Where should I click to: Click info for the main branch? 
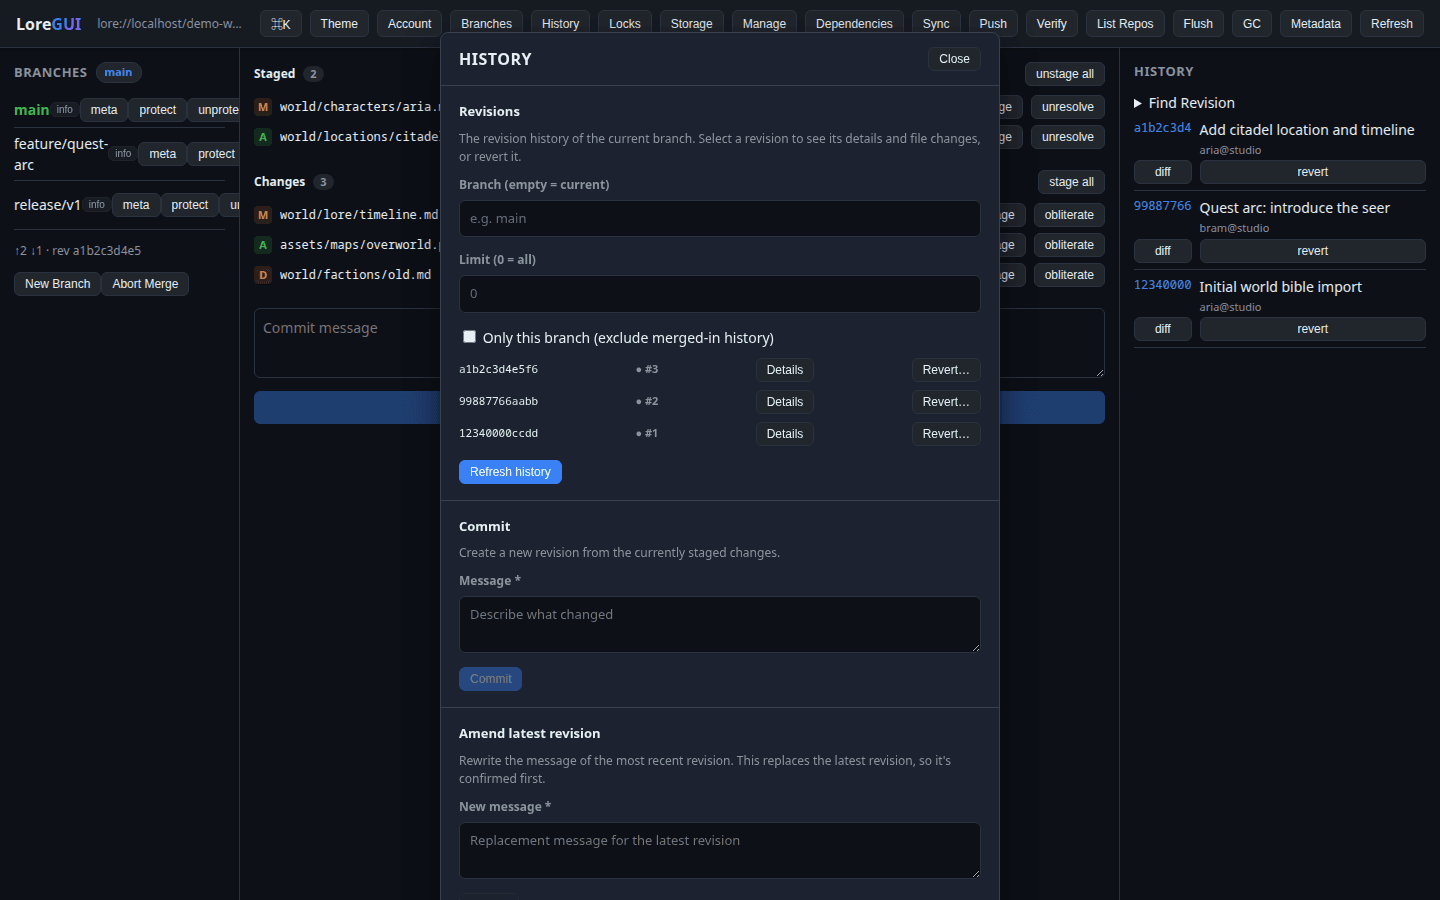coord(65,110)
